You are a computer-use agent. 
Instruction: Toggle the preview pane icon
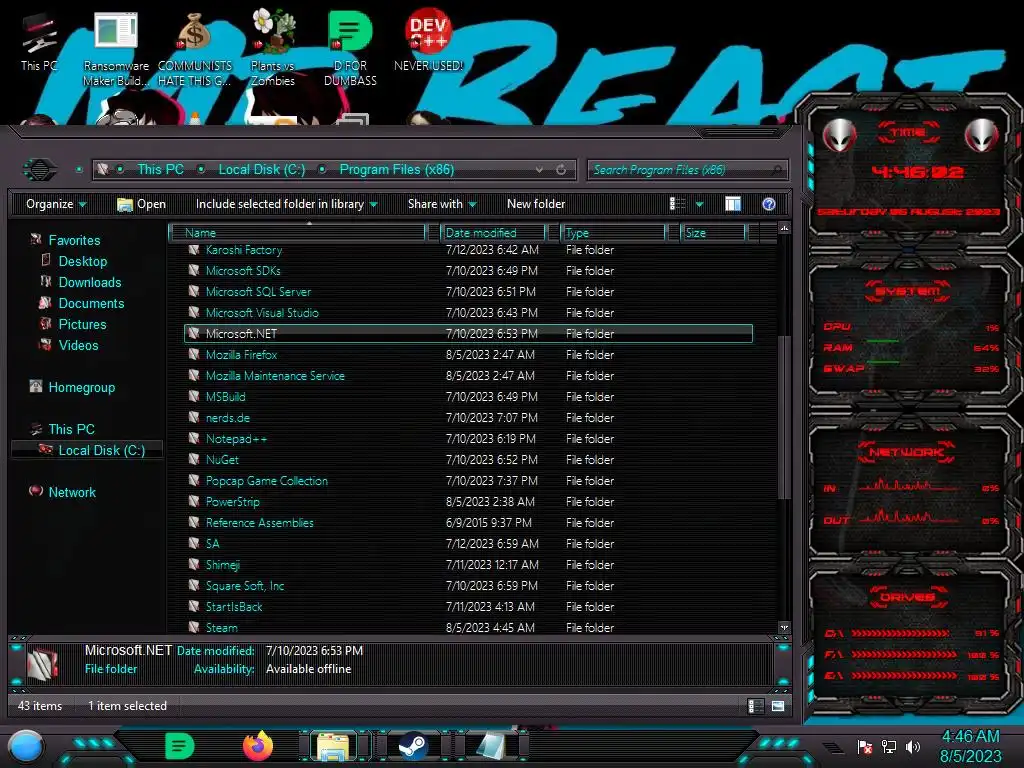pos(733,204)
